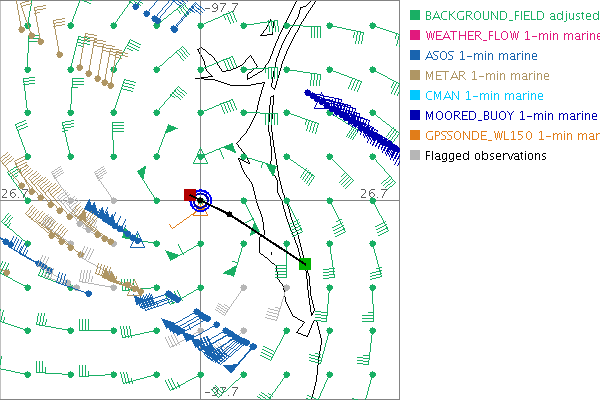Click the -97.7 longitude label at top
This screenshot has height=400, width=600.
pos(220,8)
